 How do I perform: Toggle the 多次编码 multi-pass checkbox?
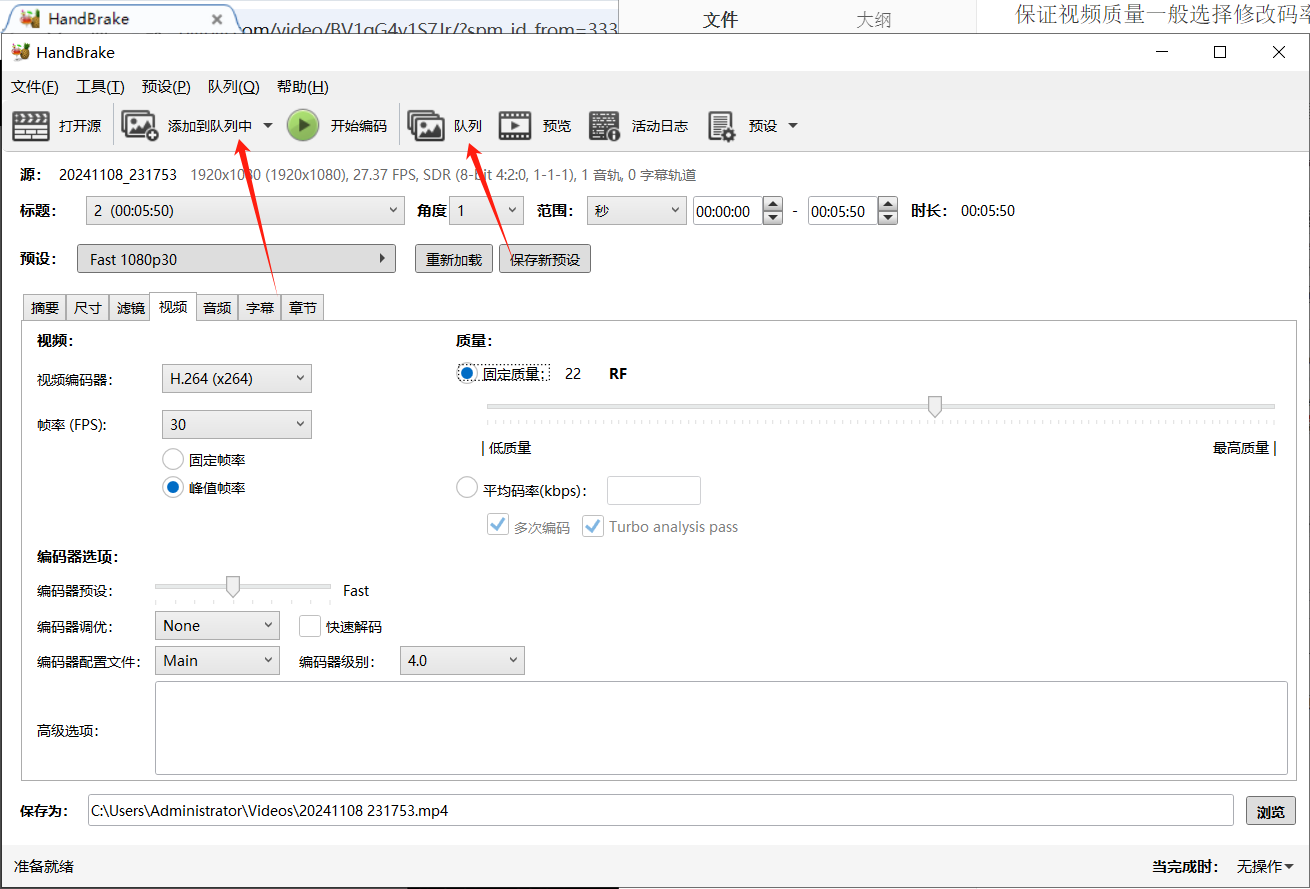(498, 525)
